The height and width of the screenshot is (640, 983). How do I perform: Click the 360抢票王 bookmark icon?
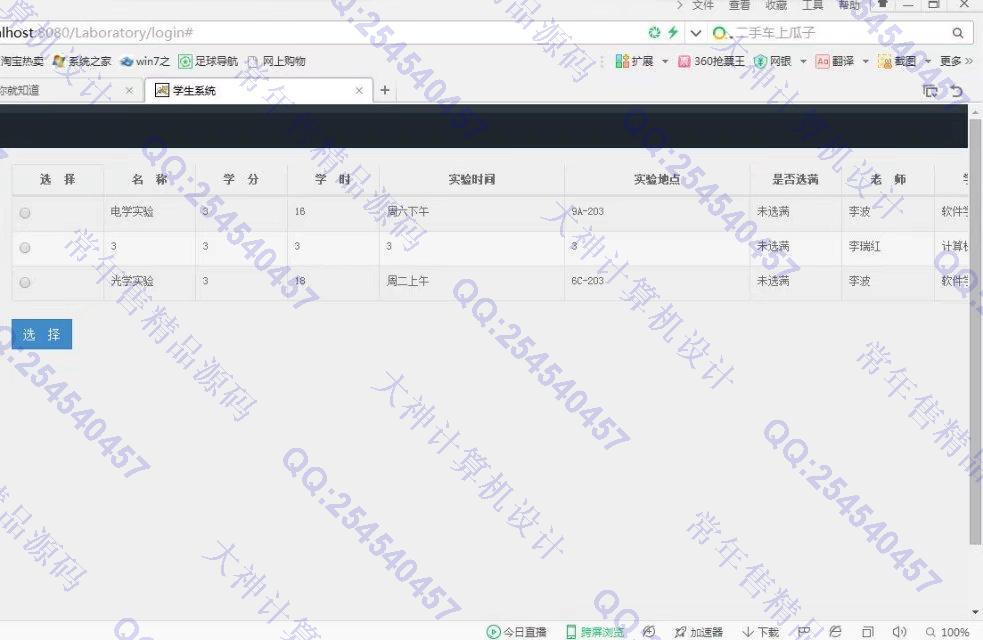pyautogui.click(x=684, y=61)
